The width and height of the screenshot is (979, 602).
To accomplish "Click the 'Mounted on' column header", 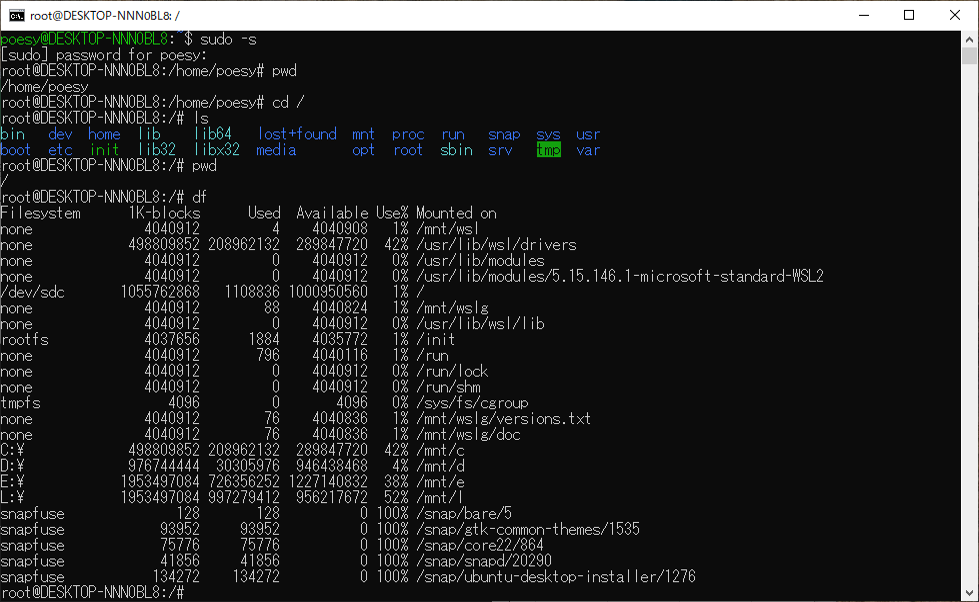I will [456, 213].
